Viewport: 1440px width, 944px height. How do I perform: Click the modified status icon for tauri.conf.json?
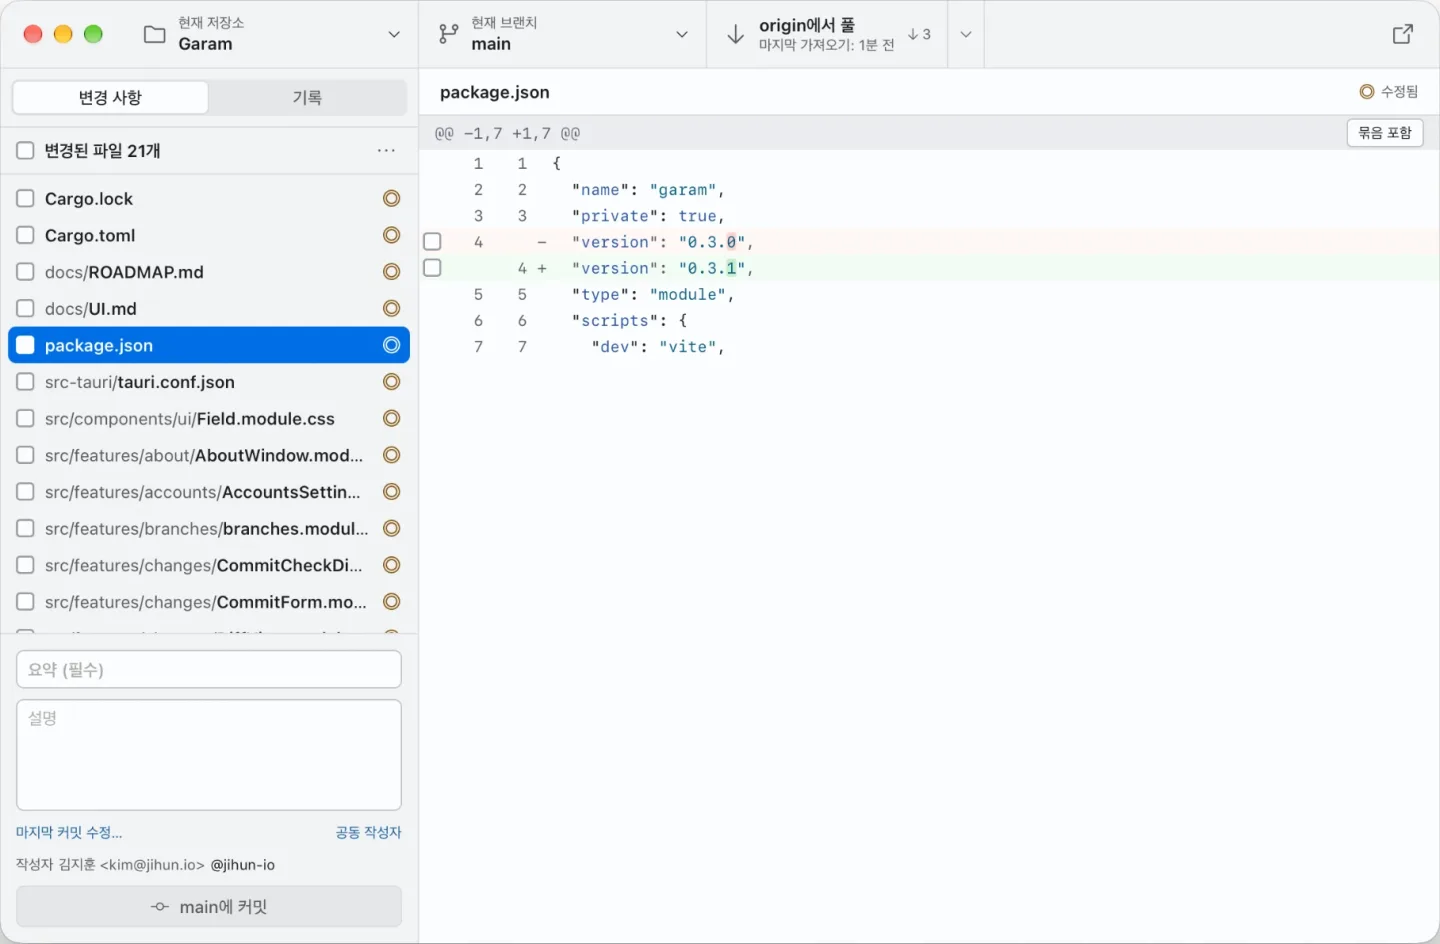392,382
